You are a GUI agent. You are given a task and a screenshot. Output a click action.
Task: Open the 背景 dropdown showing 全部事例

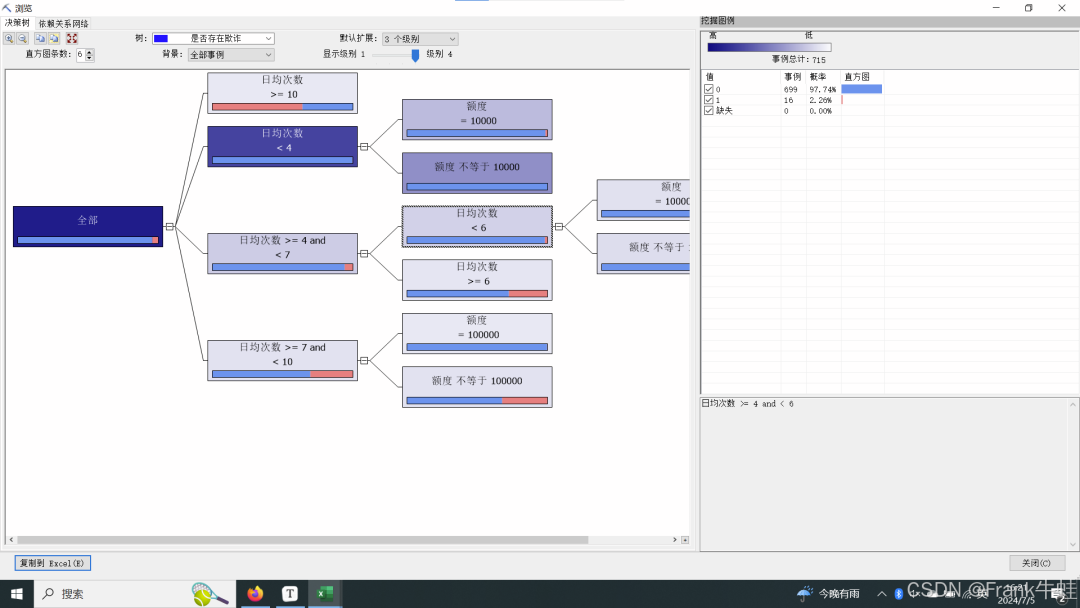point(231,54)
